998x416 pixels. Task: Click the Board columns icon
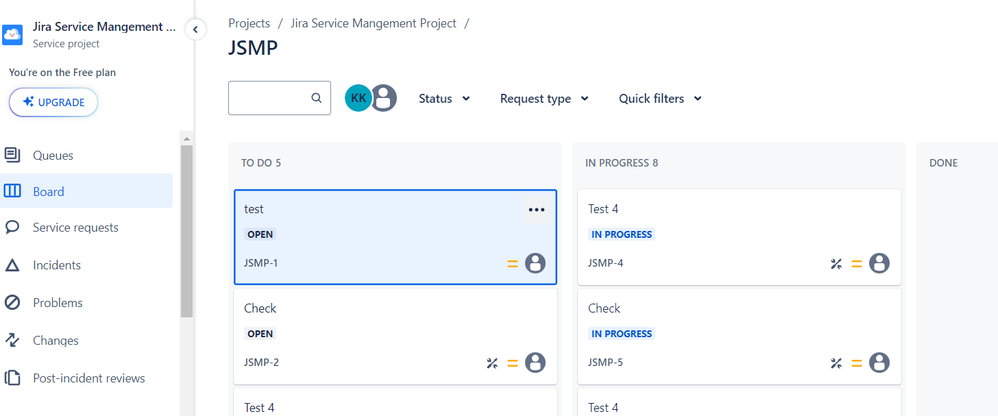pos(12,191)
